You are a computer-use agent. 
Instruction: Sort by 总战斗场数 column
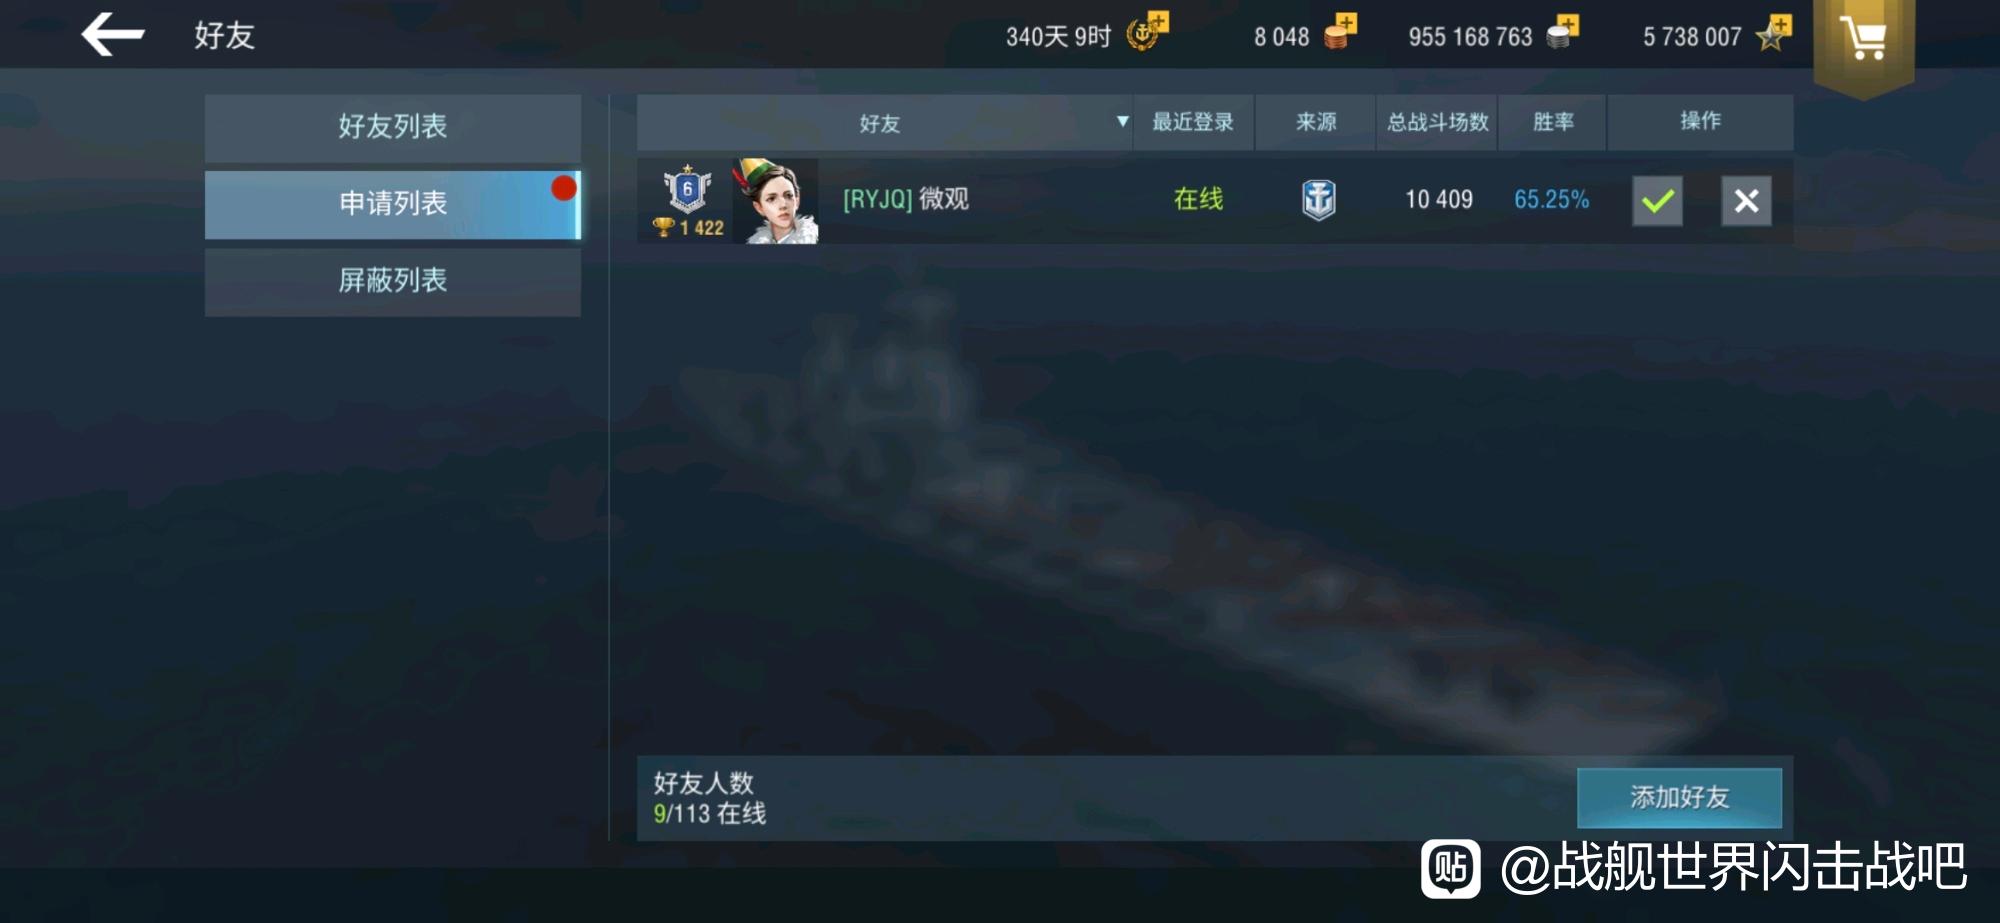[x=1437, y=122]
